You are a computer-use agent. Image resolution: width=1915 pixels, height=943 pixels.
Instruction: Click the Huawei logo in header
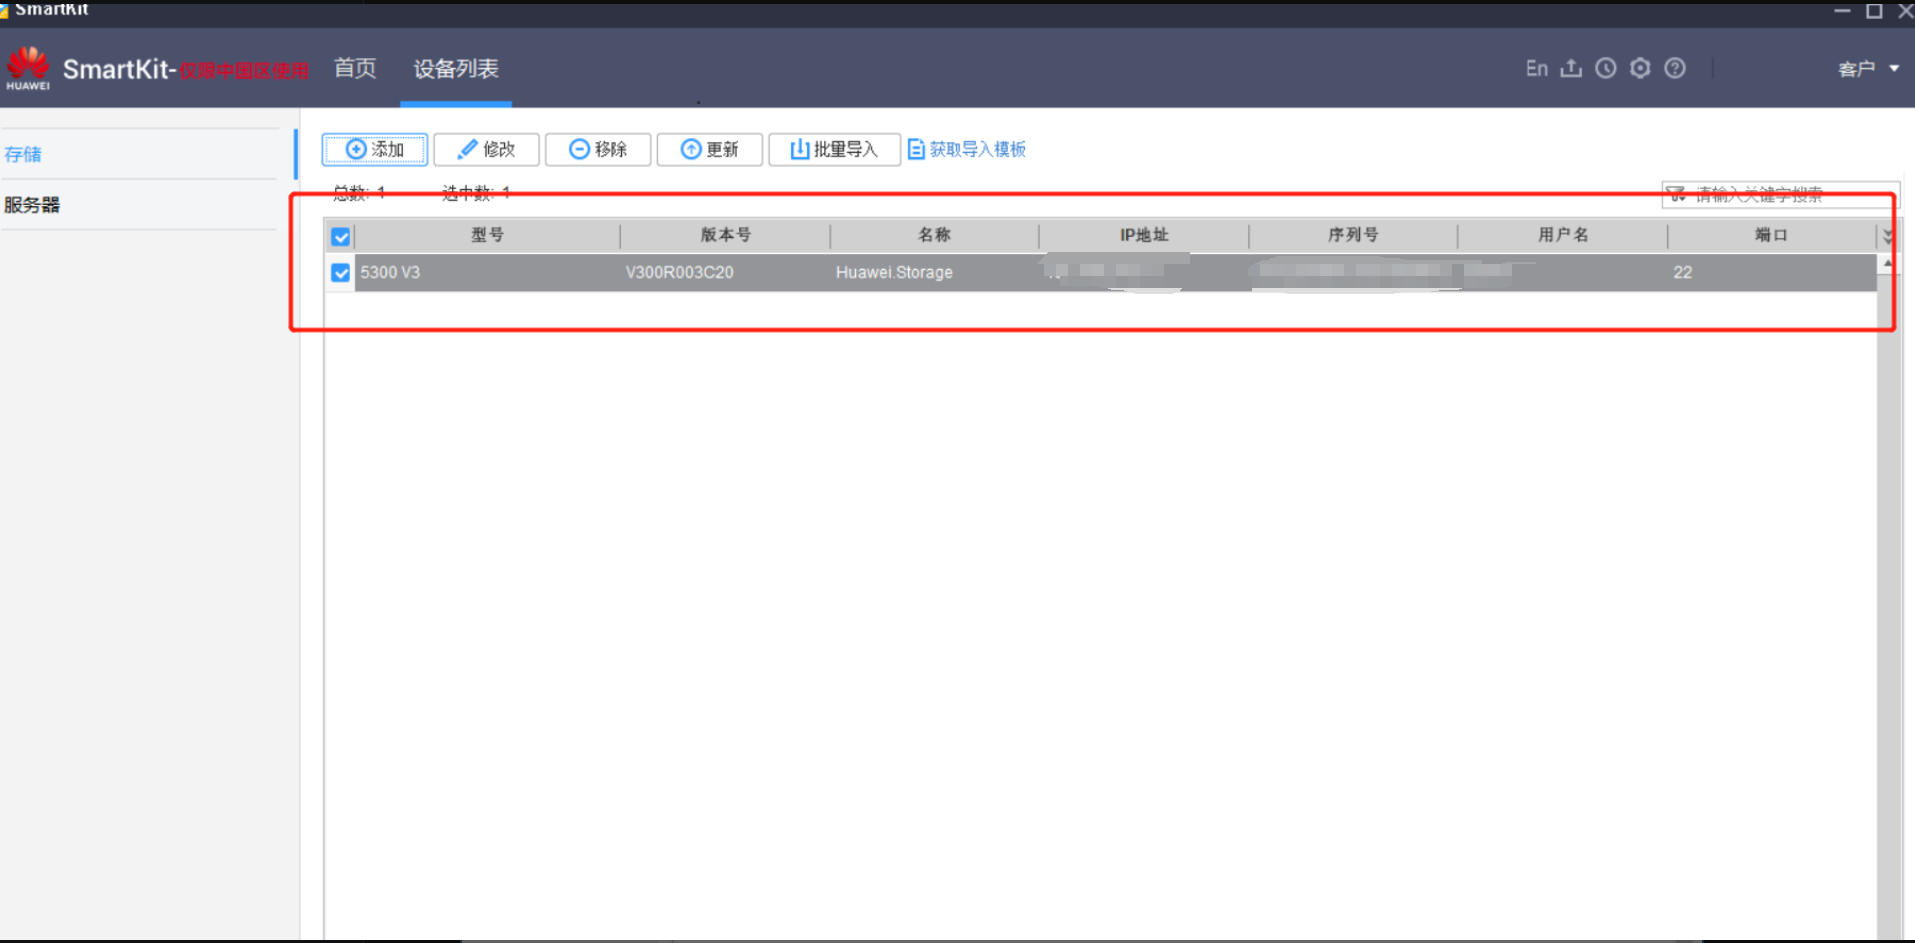28,68
